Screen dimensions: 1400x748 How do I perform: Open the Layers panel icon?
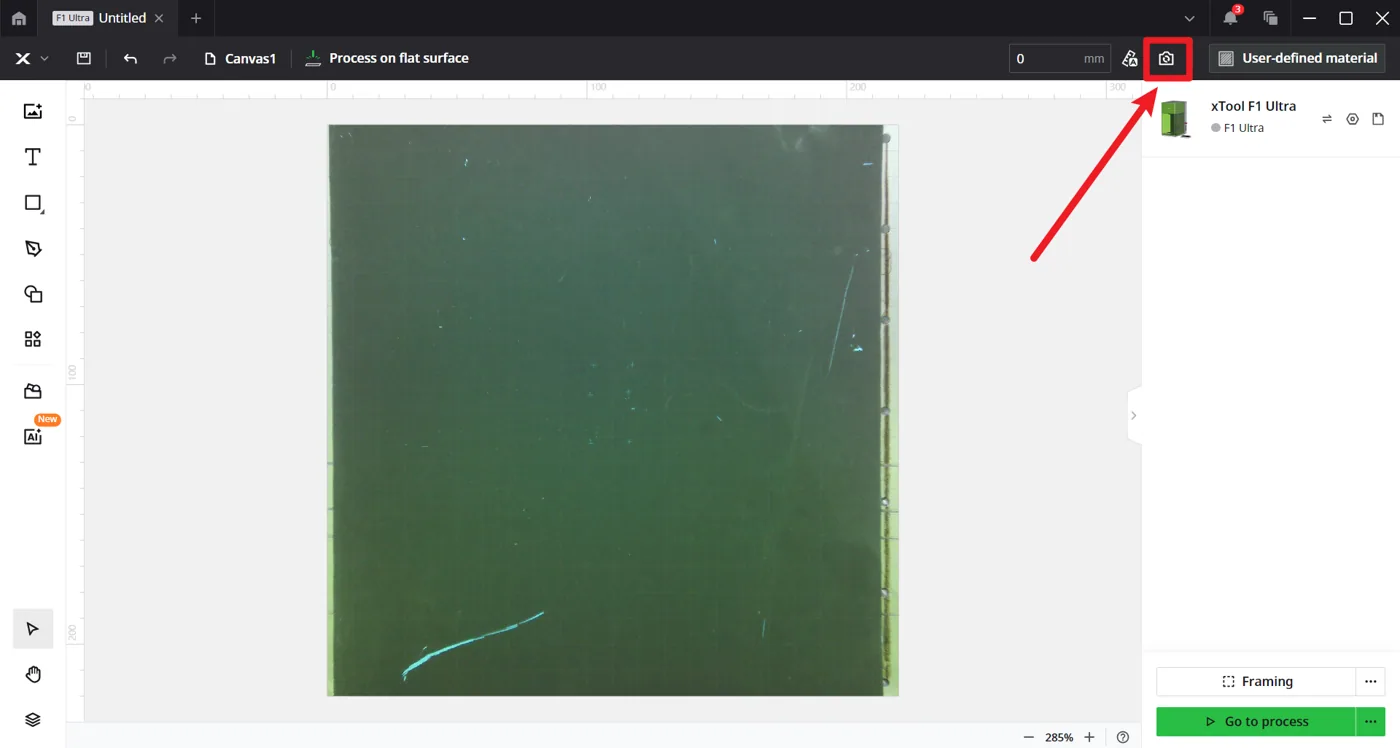[x=33, y=720]
